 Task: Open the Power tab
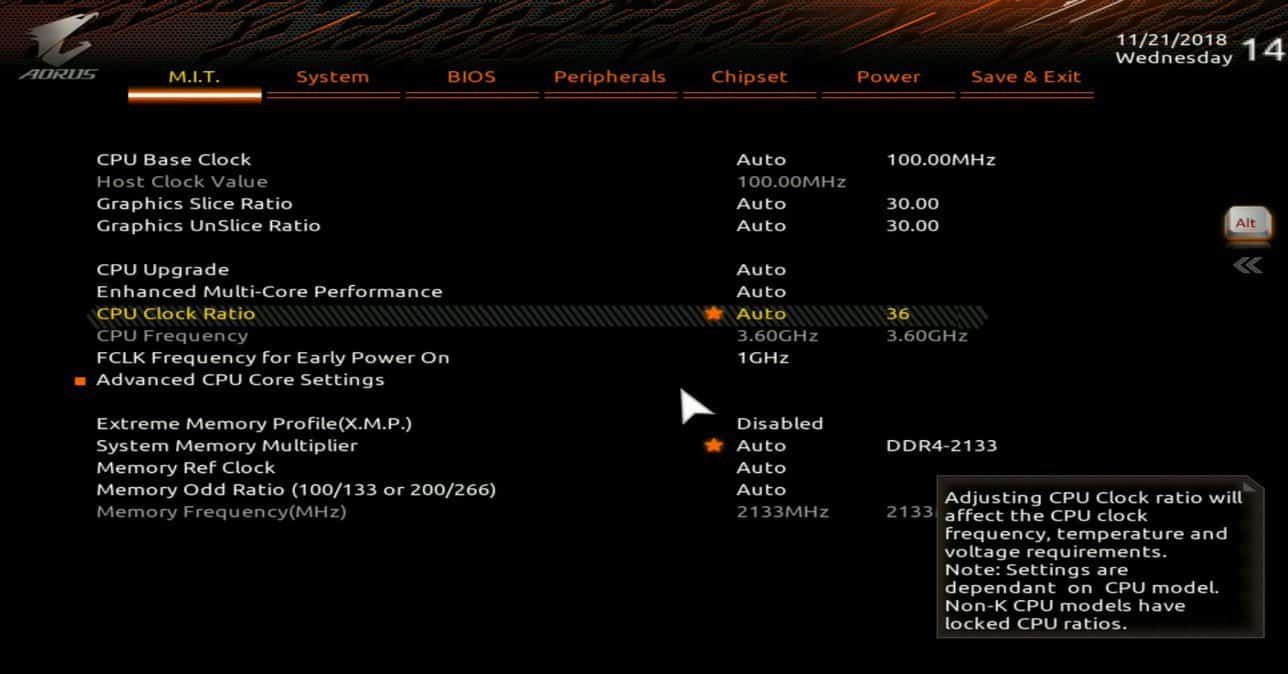[888, 77]
